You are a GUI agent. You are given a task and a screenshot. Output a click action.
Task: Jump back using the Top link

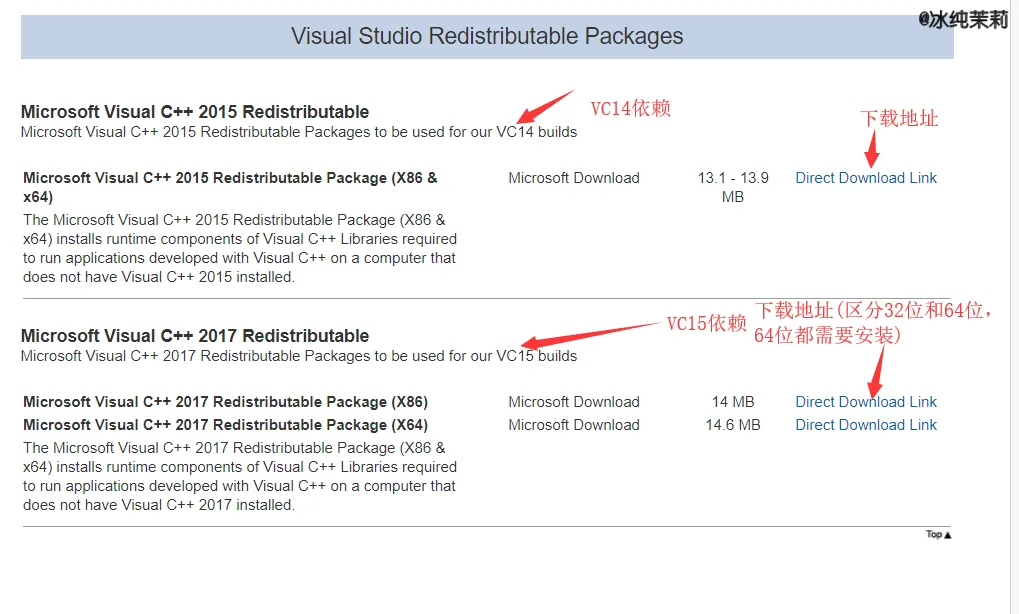[938, 534]
